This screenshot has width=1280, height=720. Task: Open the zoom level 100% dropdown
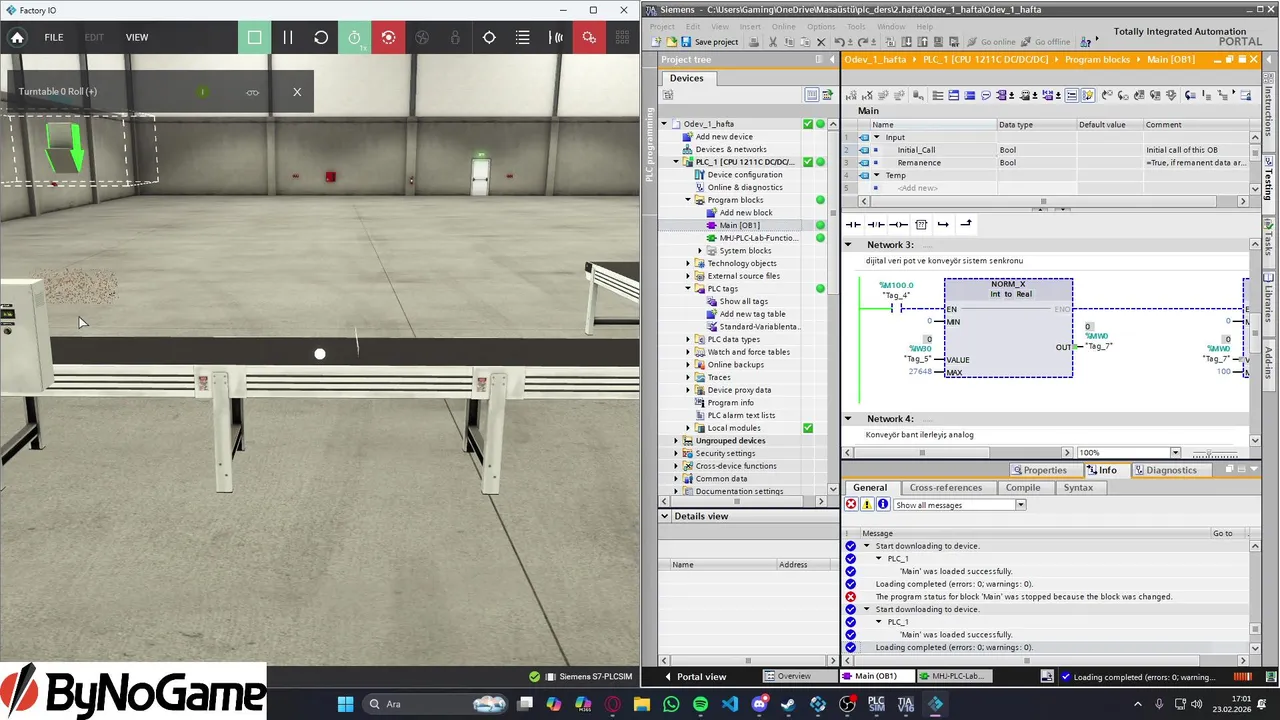click(1175, 453)
